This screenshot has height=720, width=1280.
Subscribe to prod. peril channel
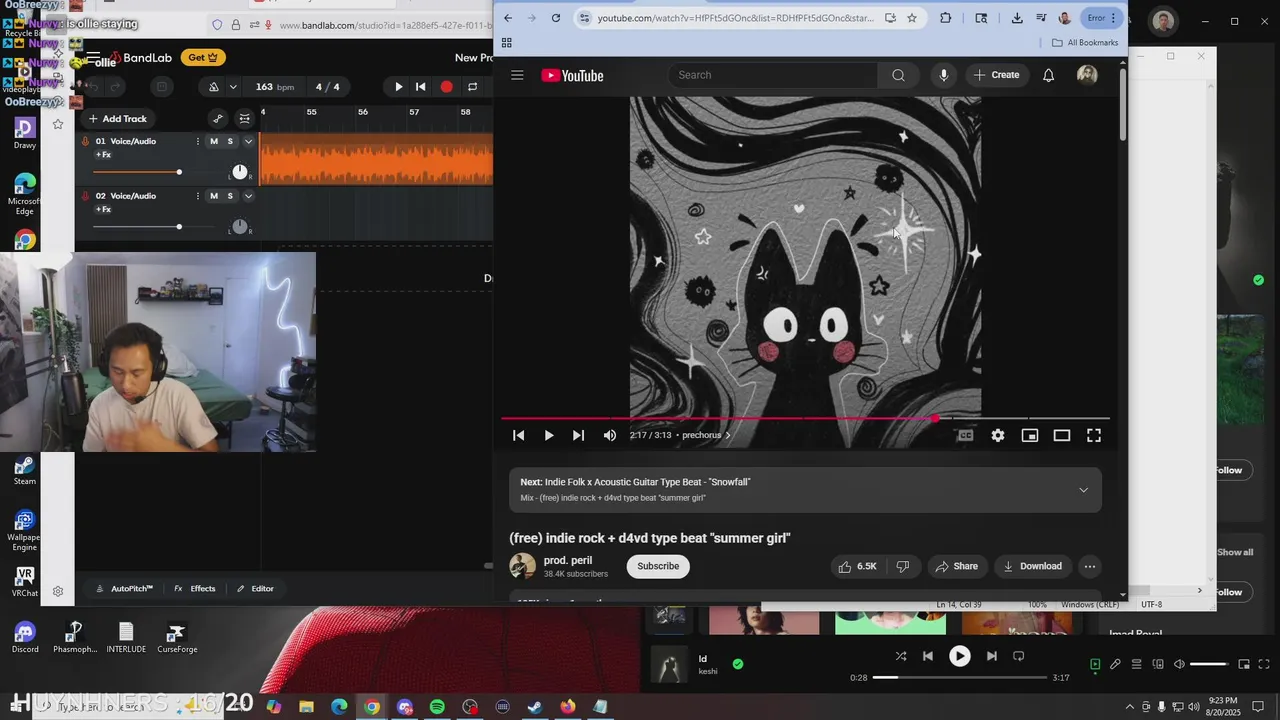click(x=658, y=566)
